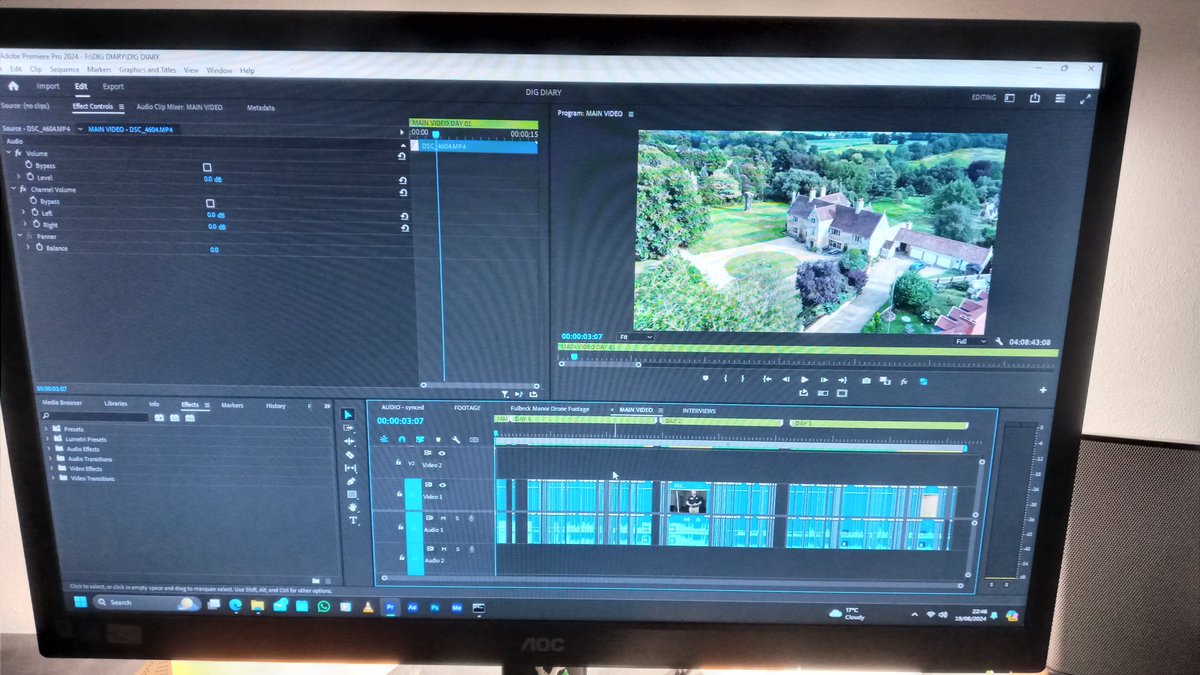Image resolution: width=1200 pixels, height=675 pixels.
Task: Switch to the INTERVIEWS sequence tab
Action: pyautogui.click(x=699, y=411)
